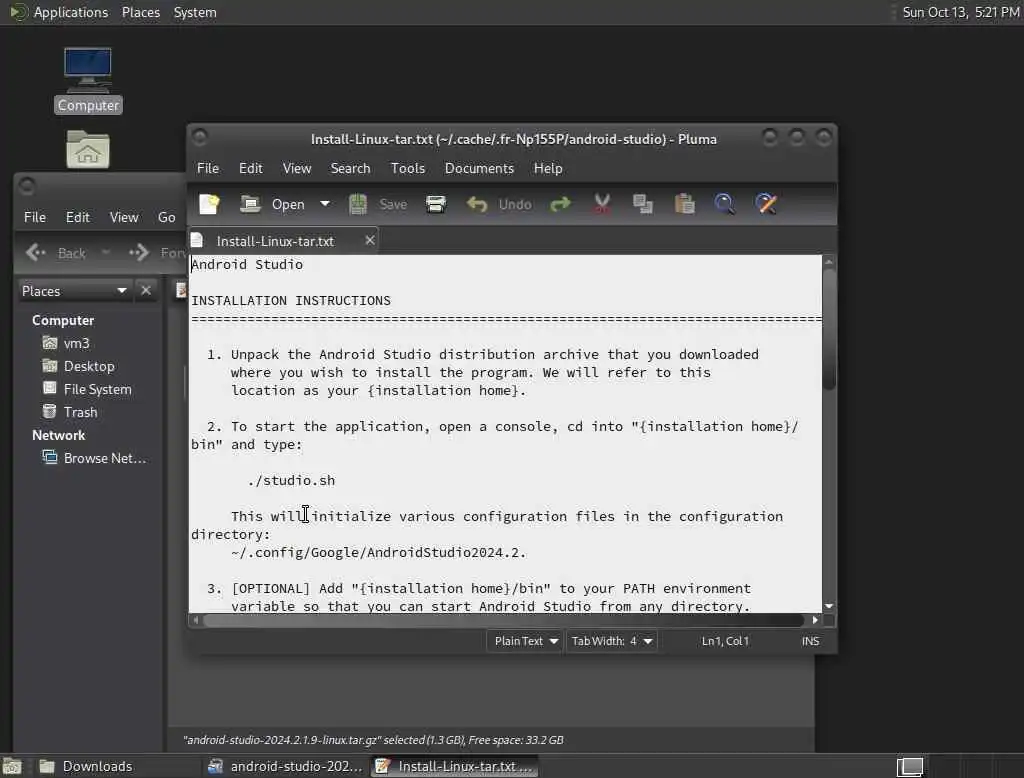Viewport: 1024px width, 778px height.
Task: Open the Documents menu
Action: coord(479,169)
